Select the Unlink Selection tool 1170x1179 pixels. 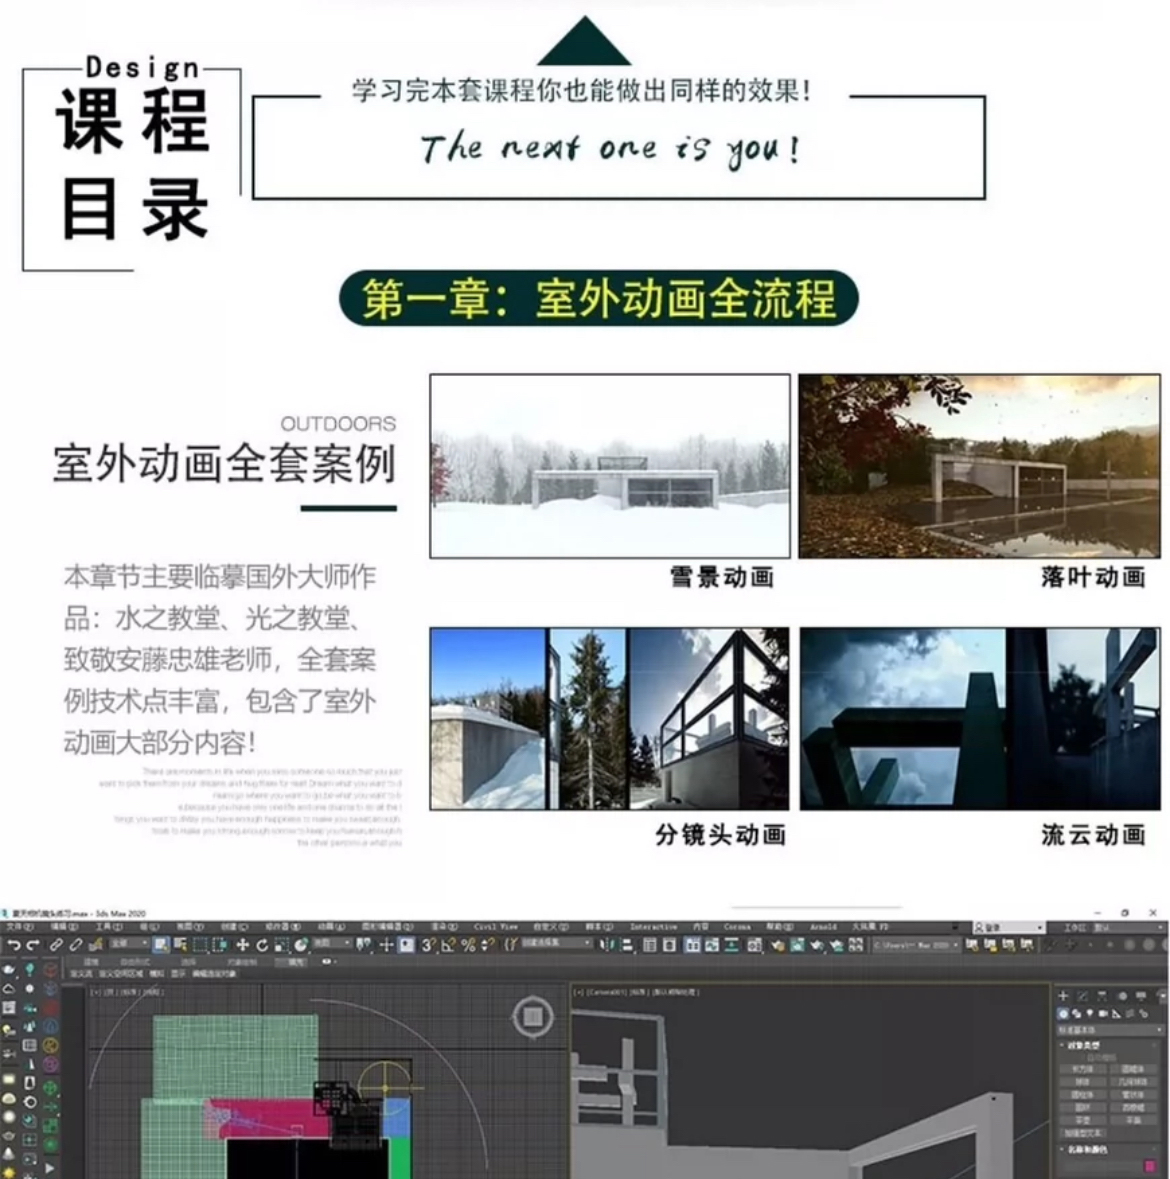(x=76, y=944)
